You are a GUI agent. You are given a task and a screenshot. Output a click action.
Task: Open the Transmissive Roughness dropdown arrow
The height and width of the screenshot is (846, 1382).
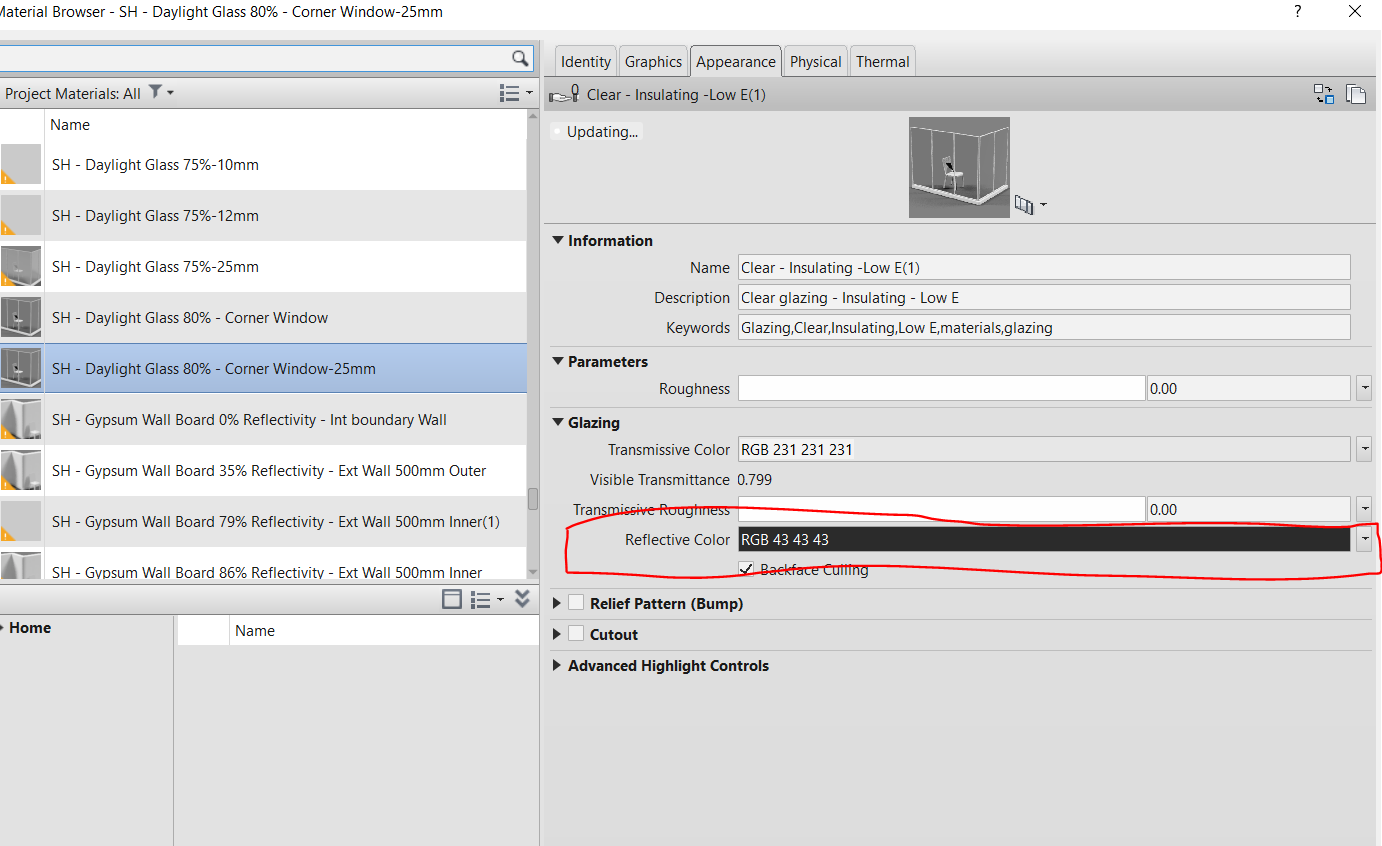point(1364,509)
